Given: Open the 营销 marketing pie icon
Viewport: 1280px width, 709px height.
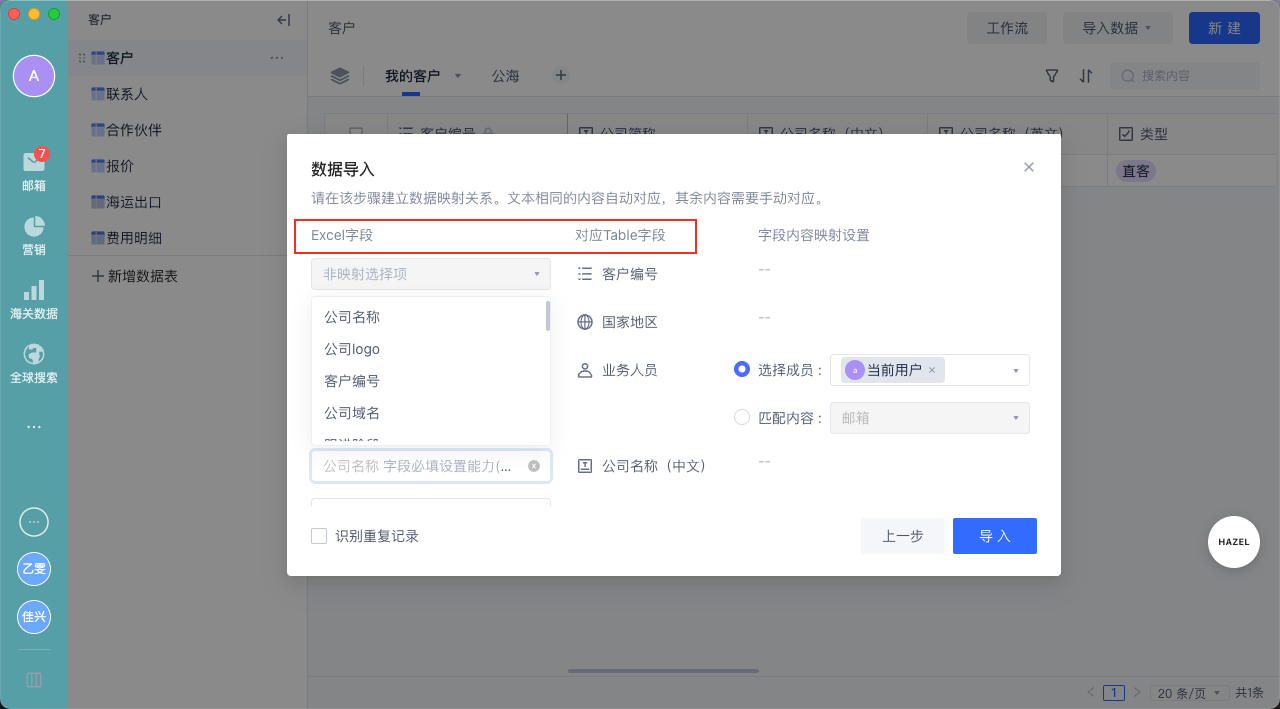Looking at the screenshot, I should click(34, 227).
